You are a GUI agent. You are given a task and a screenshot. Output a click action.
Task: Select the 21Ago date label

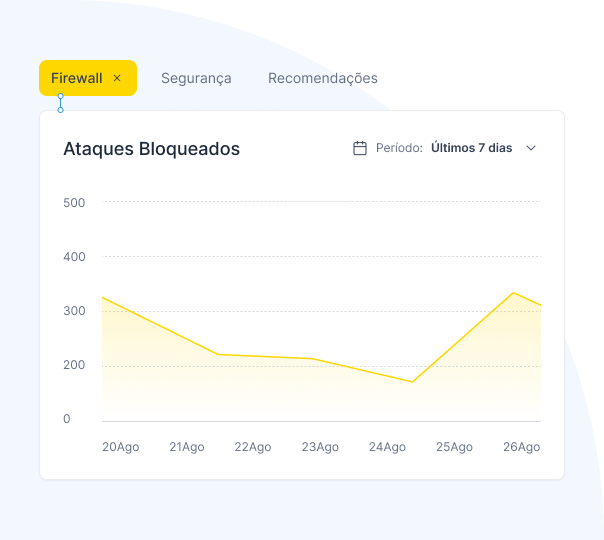(x=186, y=447)
